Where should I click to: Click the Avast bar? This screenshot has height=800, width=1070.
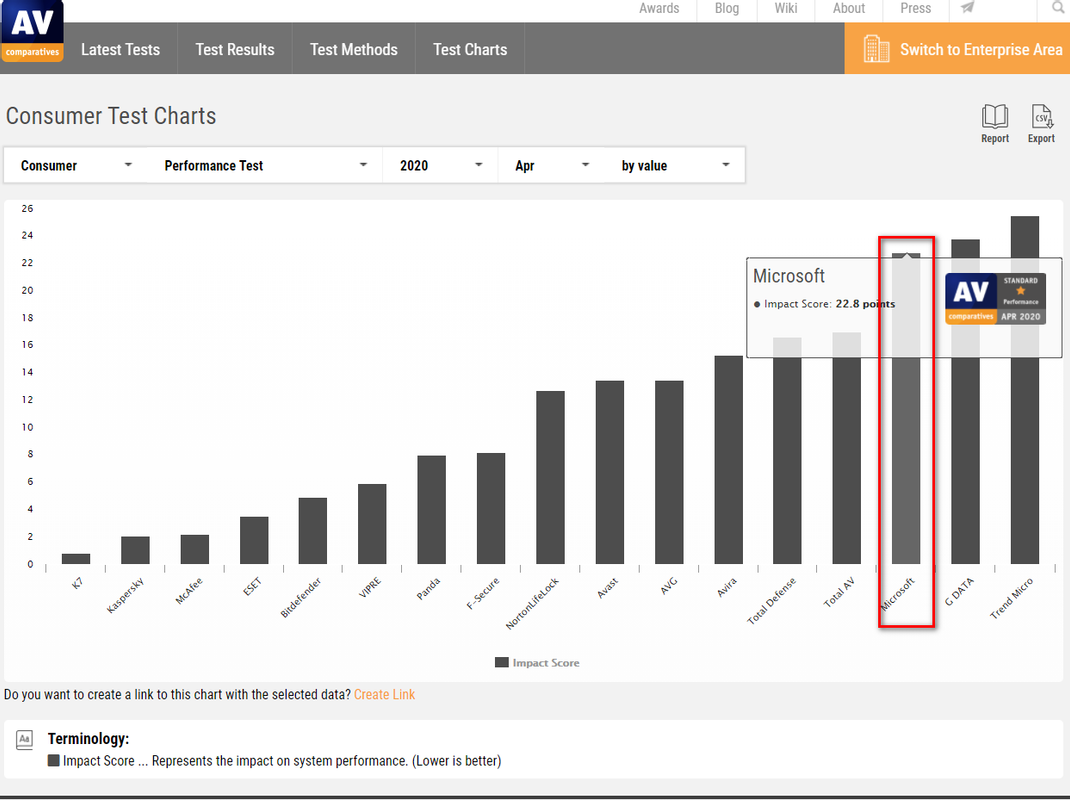click(609, 472)
